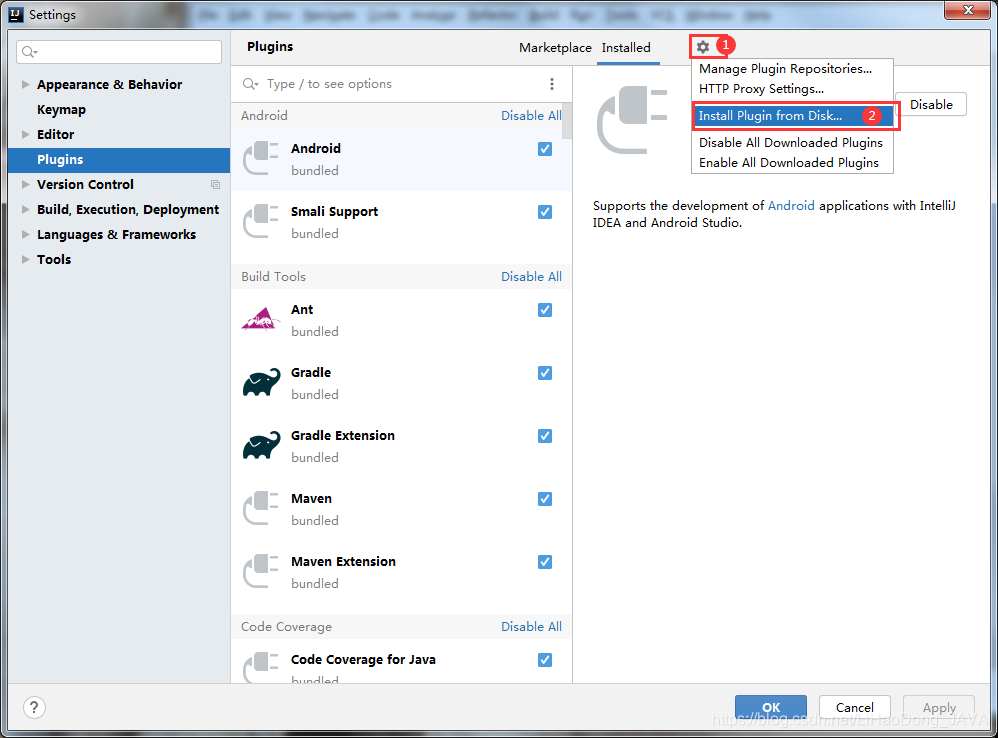This screenshot has height=738, width=998.
Task: Click the settings search magnifier icon
Action: click(29, 52)
